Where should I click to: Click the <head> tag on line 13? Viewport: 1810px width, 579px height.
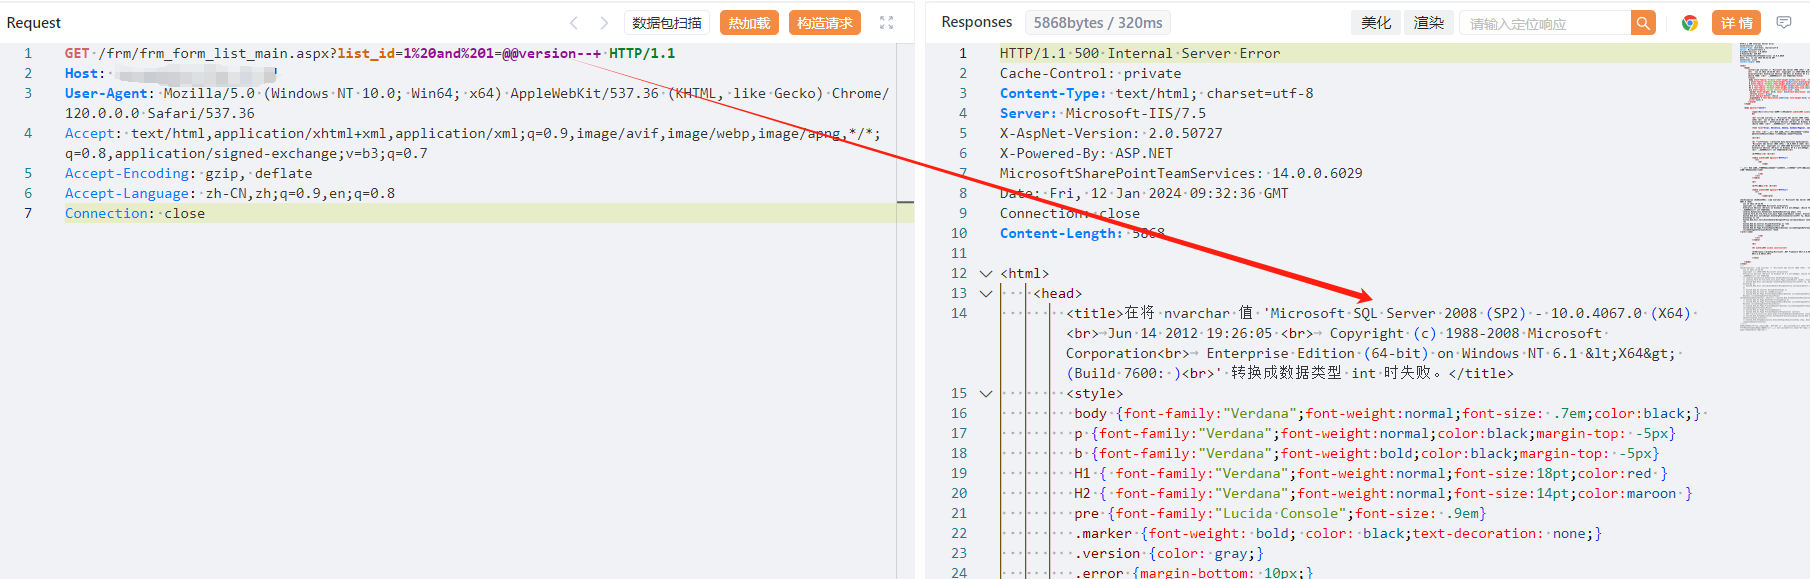pyautogui.click(x=1058, y=293)
